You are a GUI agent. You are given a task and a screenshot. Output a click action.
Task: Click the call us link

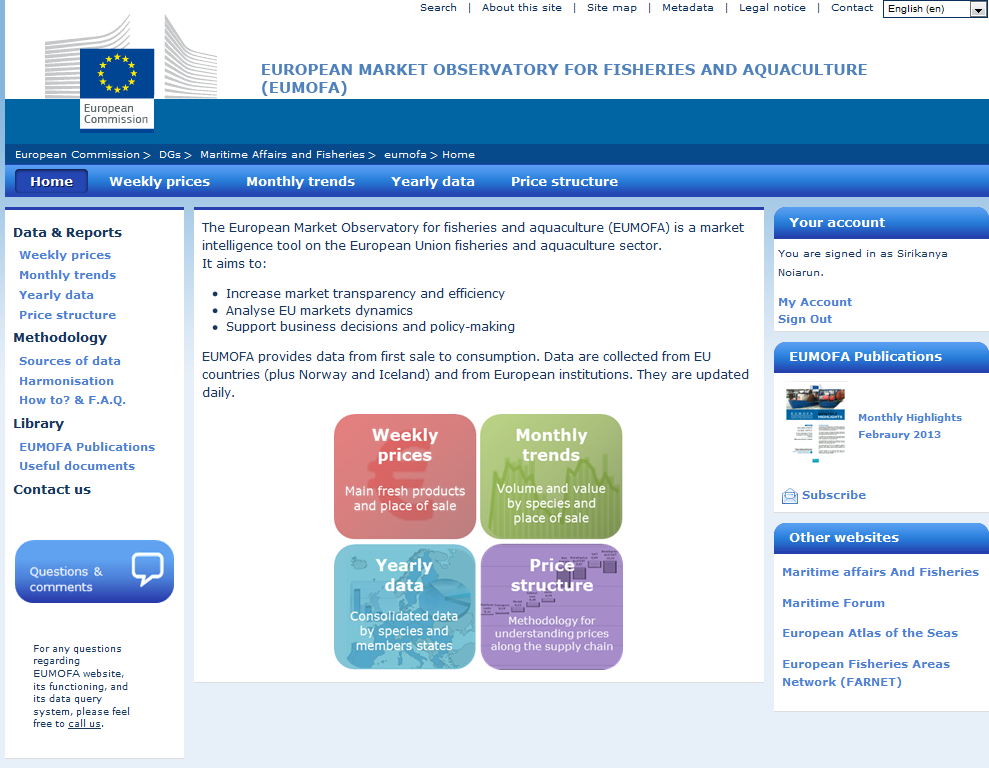85,724
